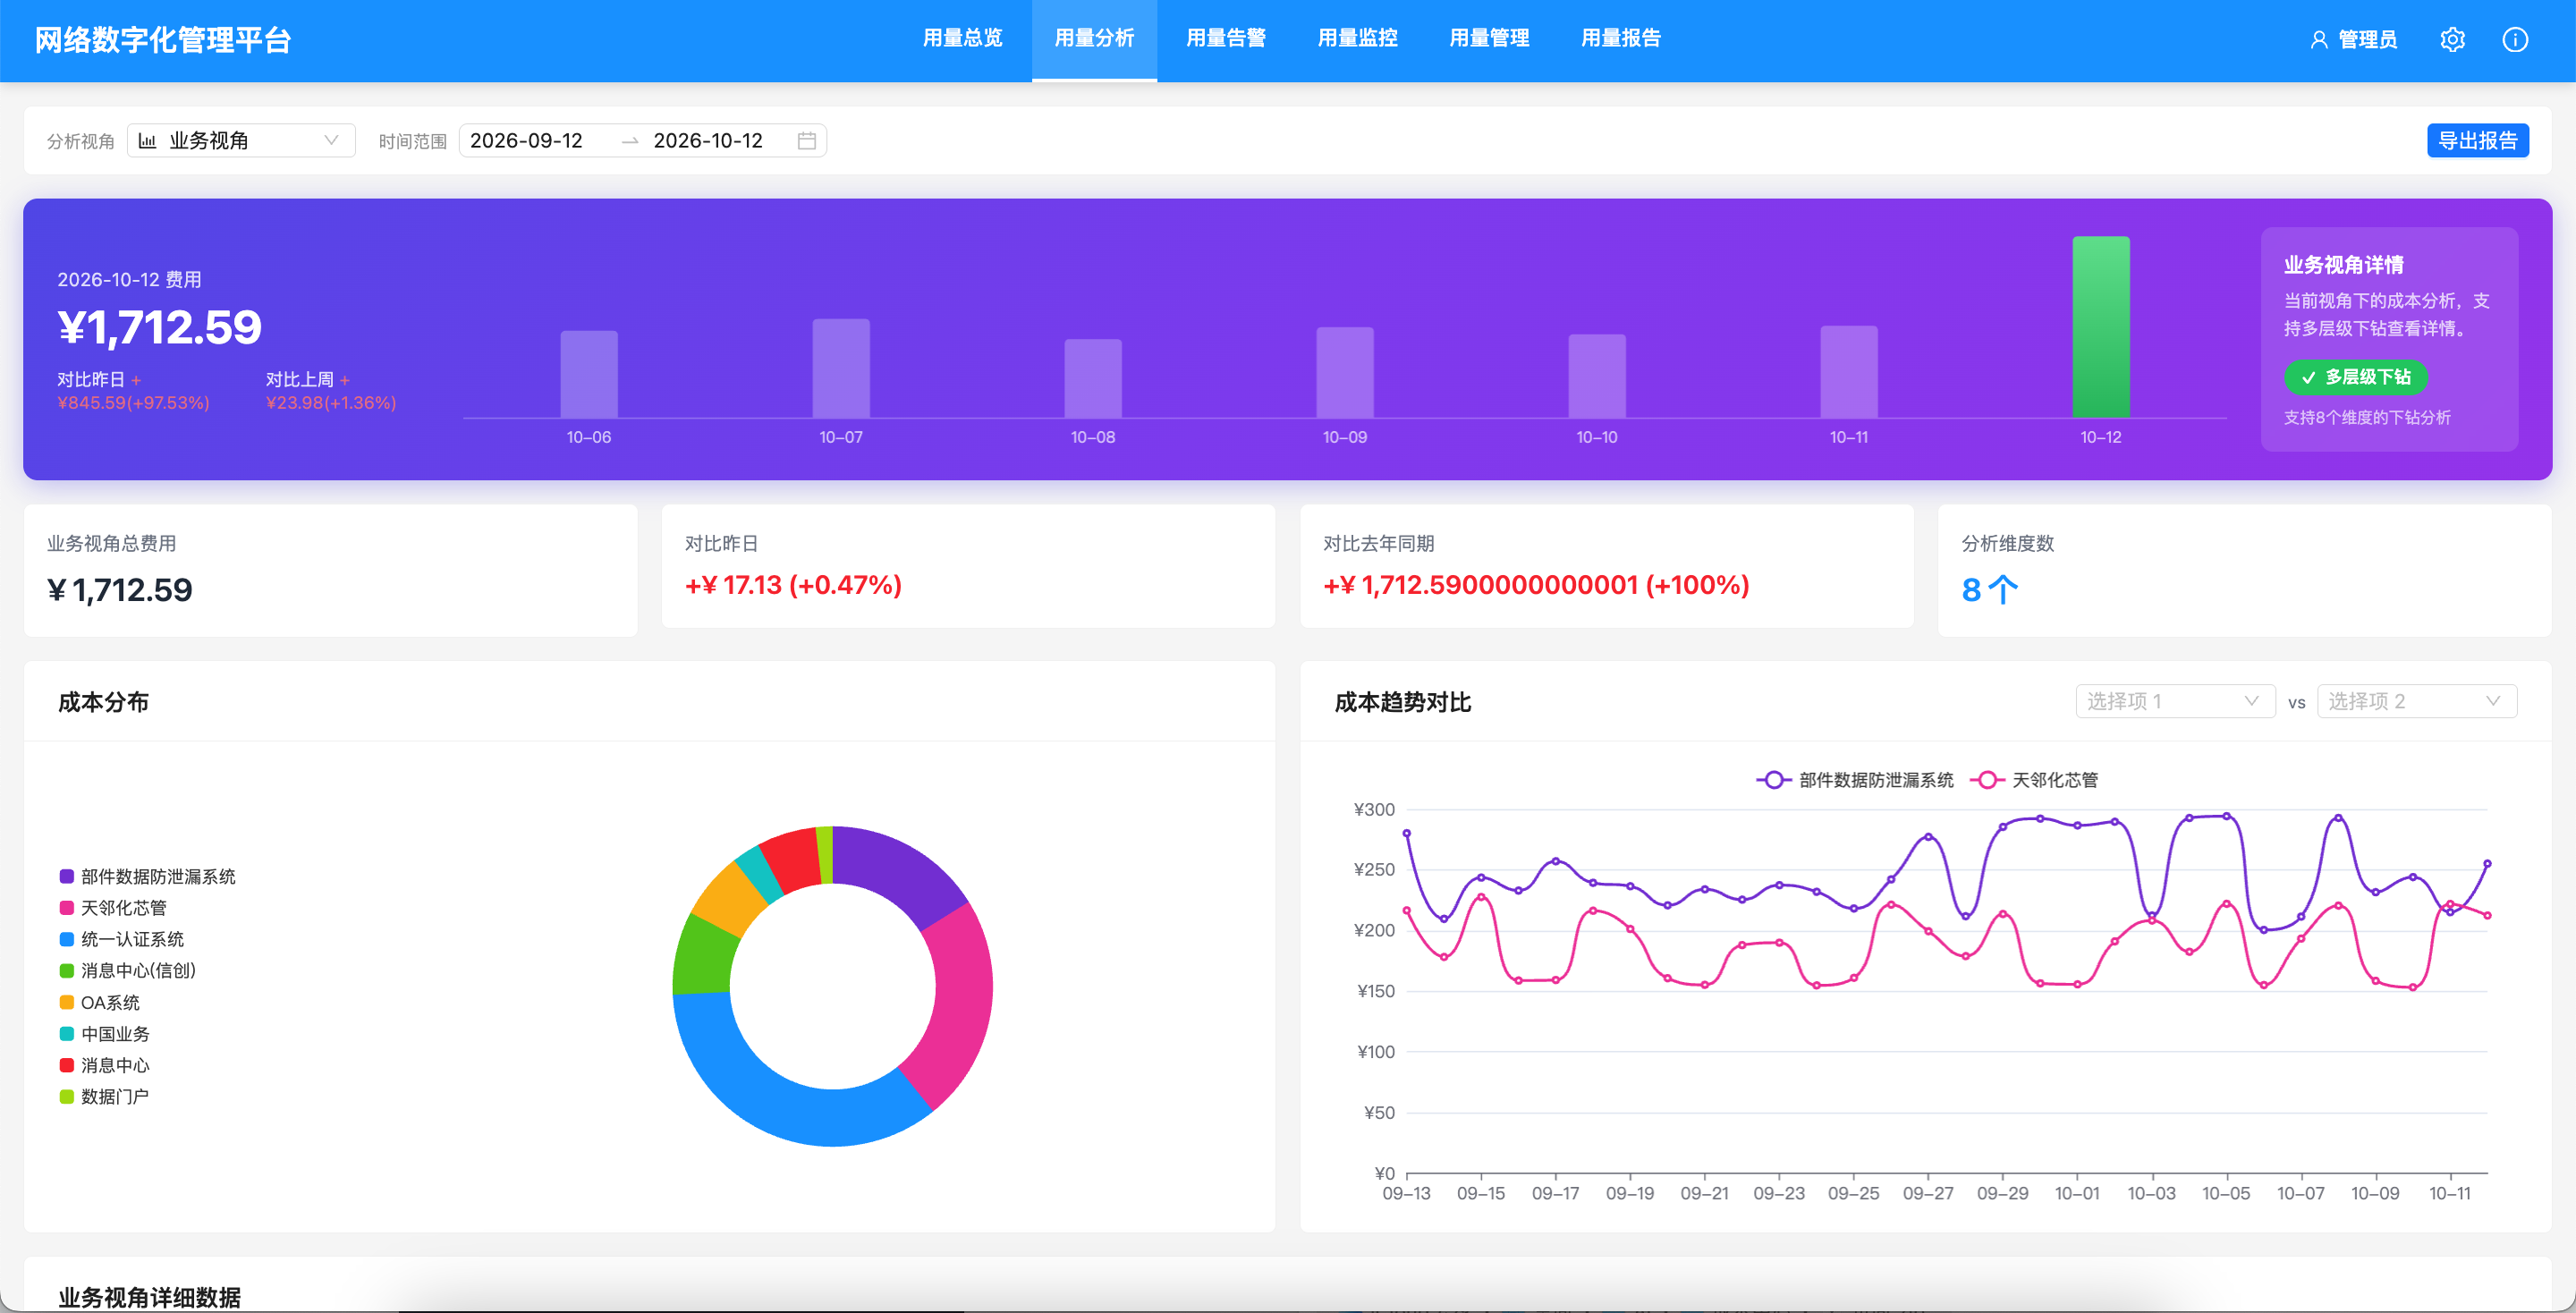Viewport: 2576px width, 1313px height.
Task: Toggle 消息中心 red legend item
Action: [104, 1065]
